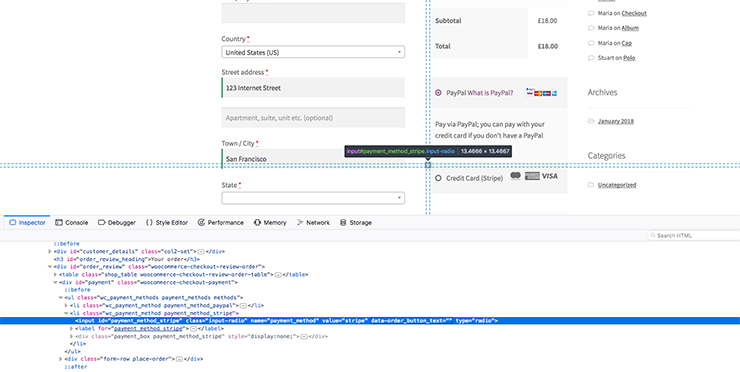Expand the payment_box payment_method_stripe div

coord(72,337)
